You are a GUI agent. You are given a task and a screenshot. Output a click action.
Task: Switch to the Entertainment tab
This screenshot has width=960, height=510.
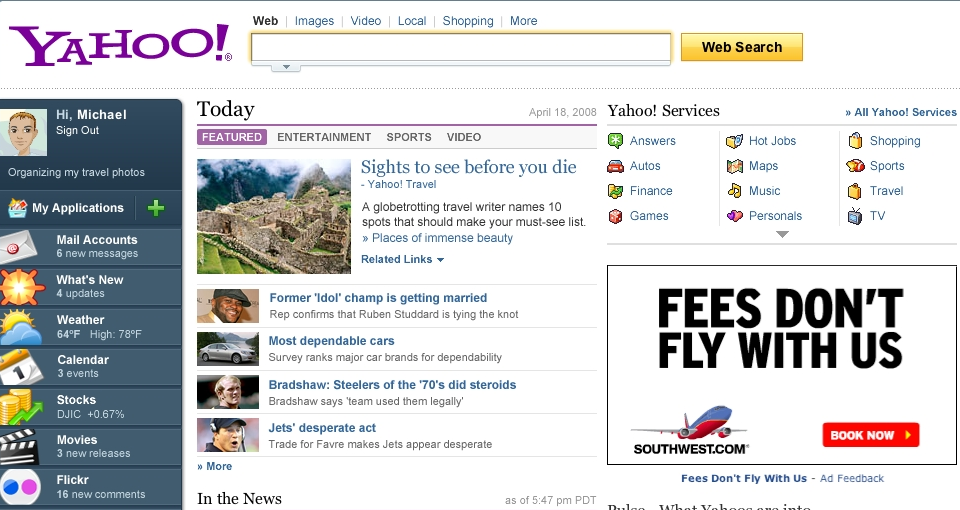324,137
